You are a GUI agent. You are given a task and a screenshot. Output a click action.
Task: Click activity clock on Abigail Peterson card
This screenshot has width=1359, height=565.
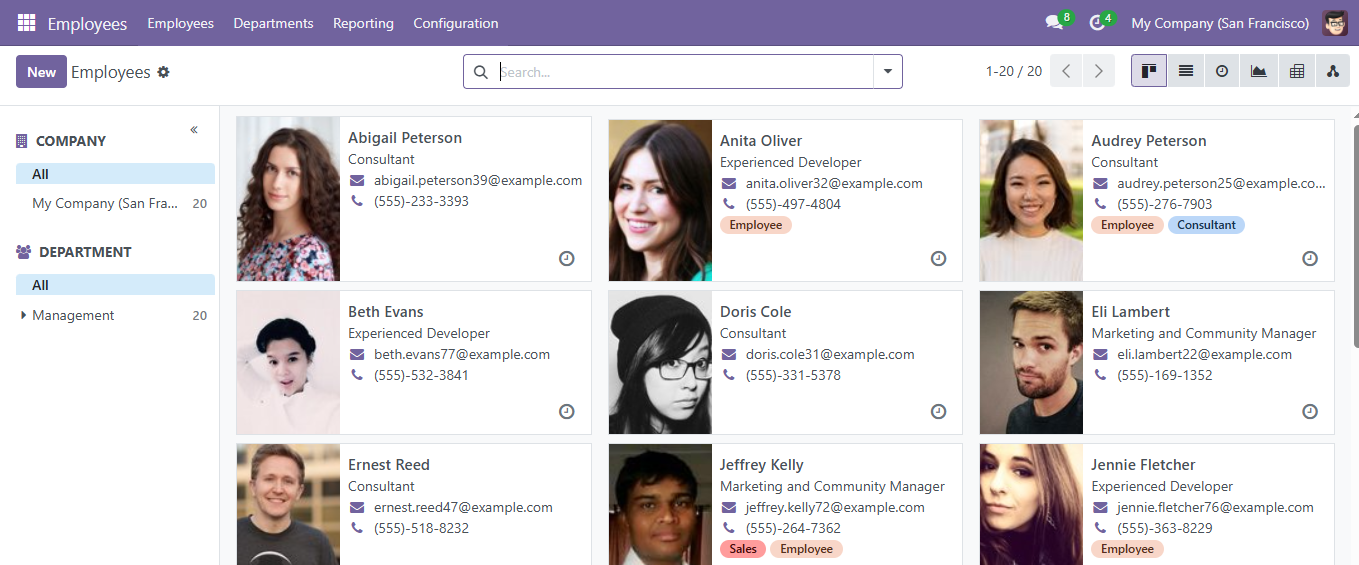(x=567, y=258)
